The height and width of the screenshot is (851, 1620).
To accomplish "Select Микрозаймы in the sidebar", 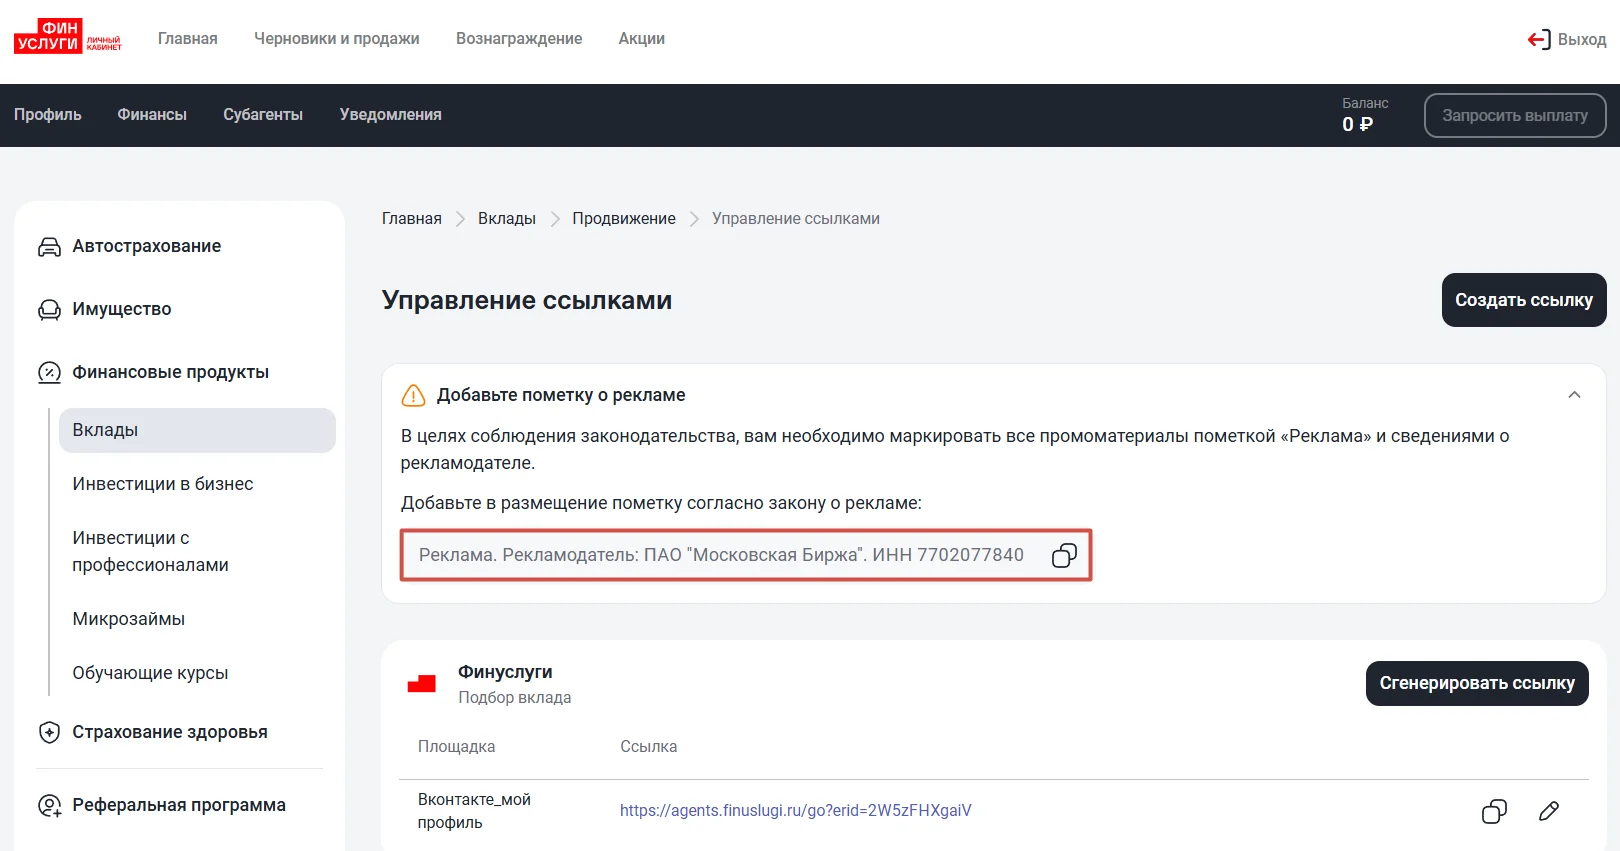I will (x=129, y=619).
